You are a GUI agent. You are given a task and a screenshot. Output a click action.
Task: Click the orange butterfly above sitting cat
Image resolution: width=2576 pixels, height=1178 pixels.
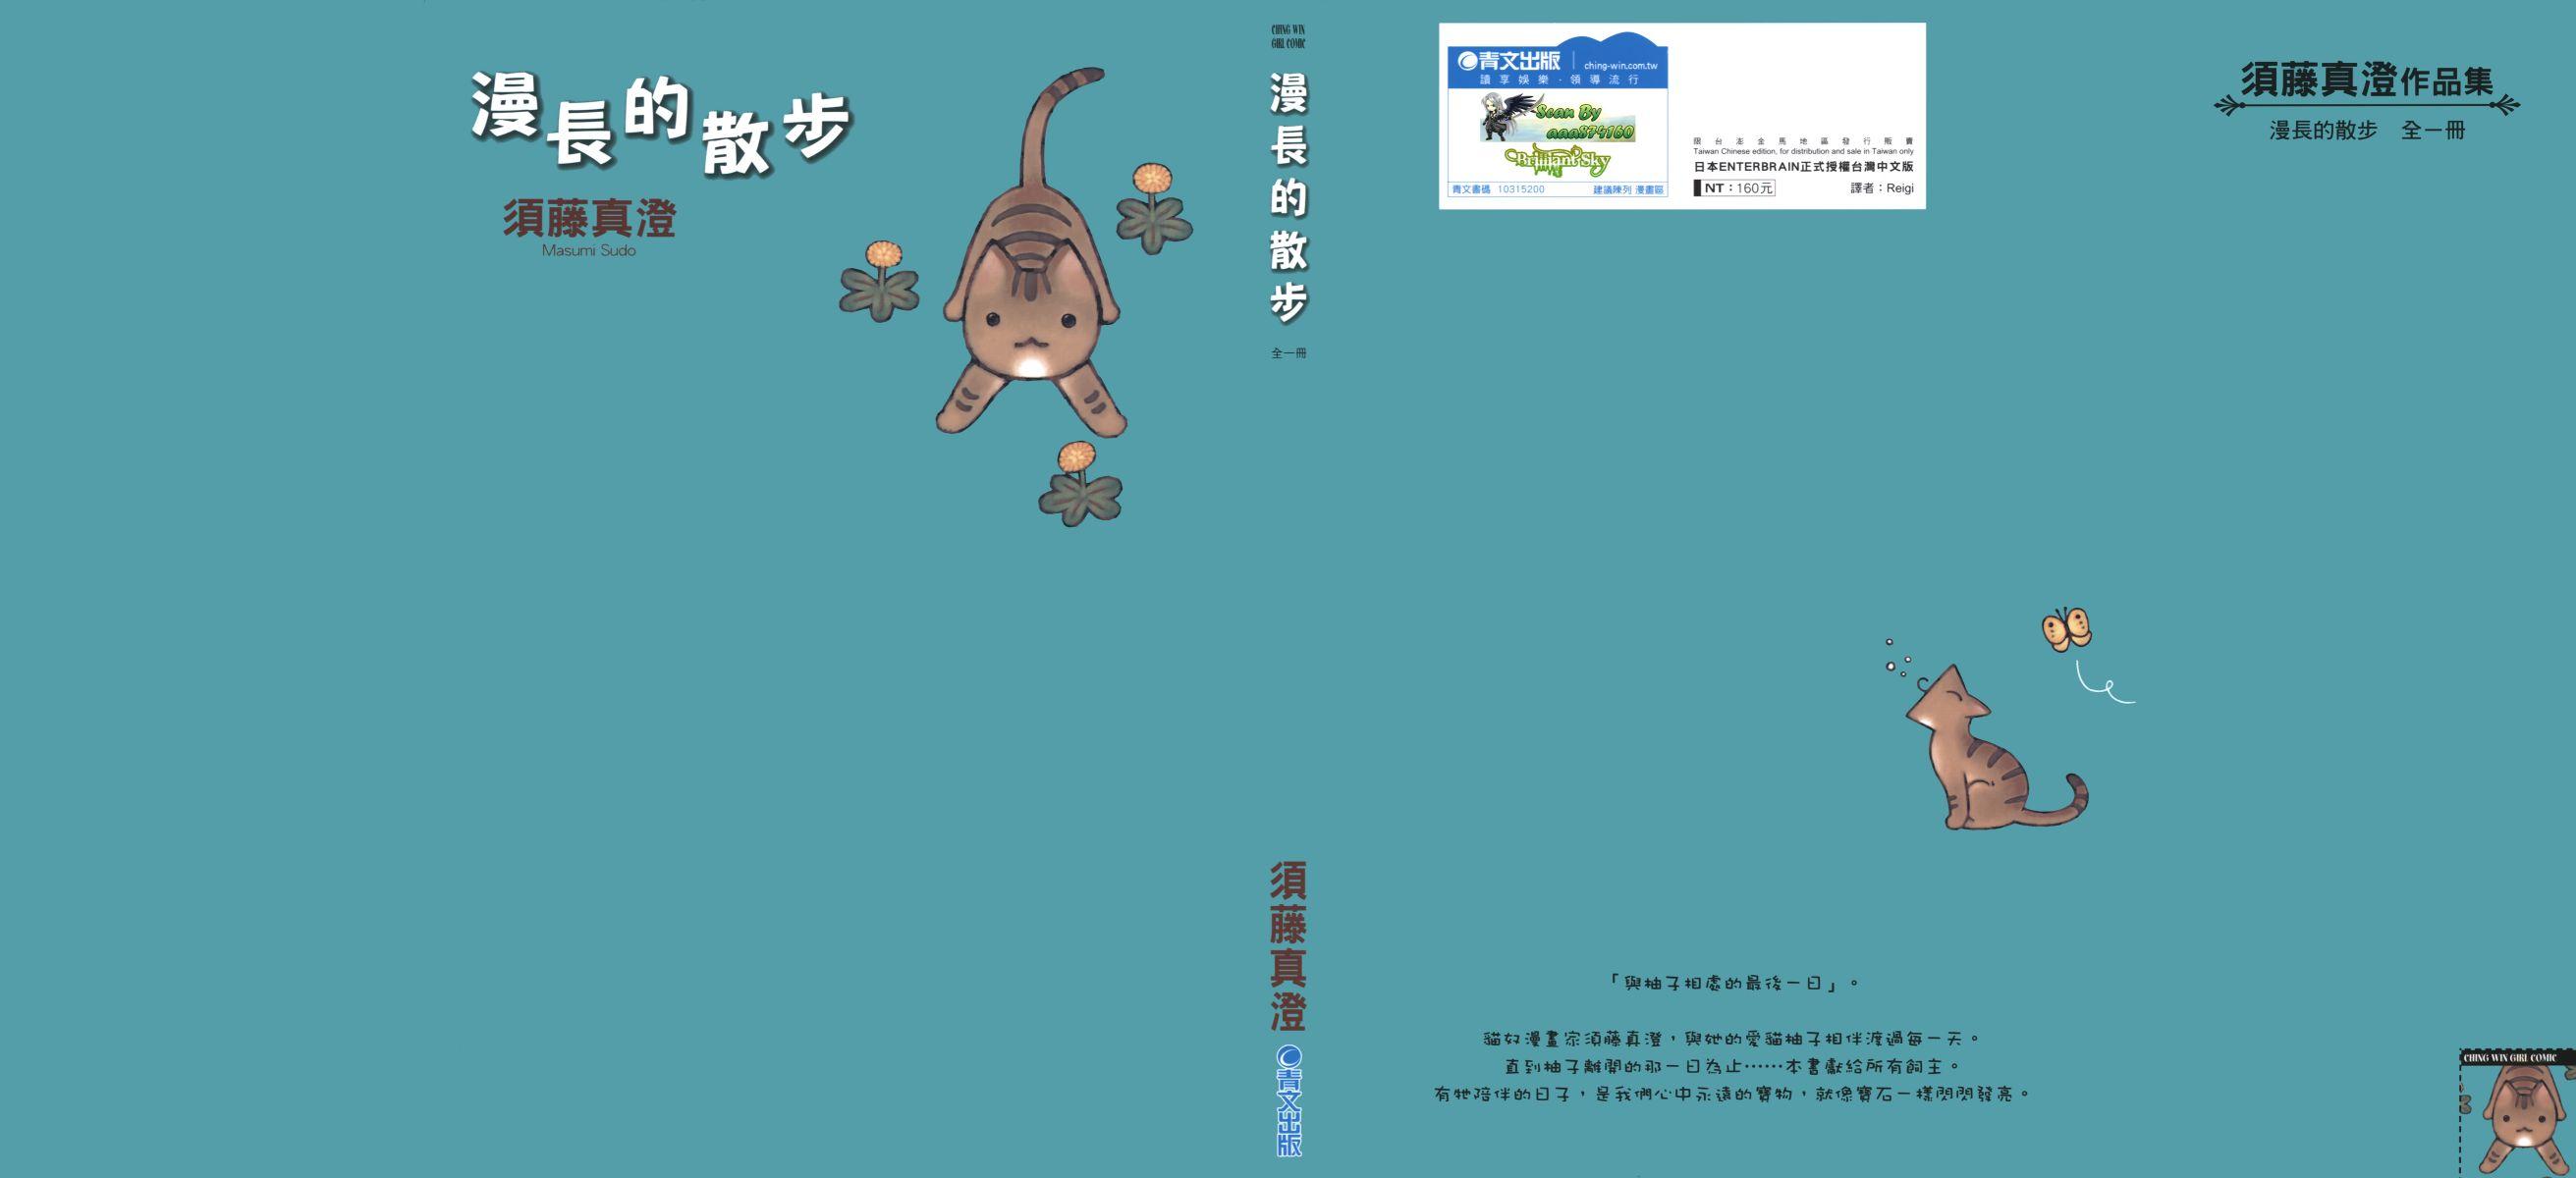2066,629
